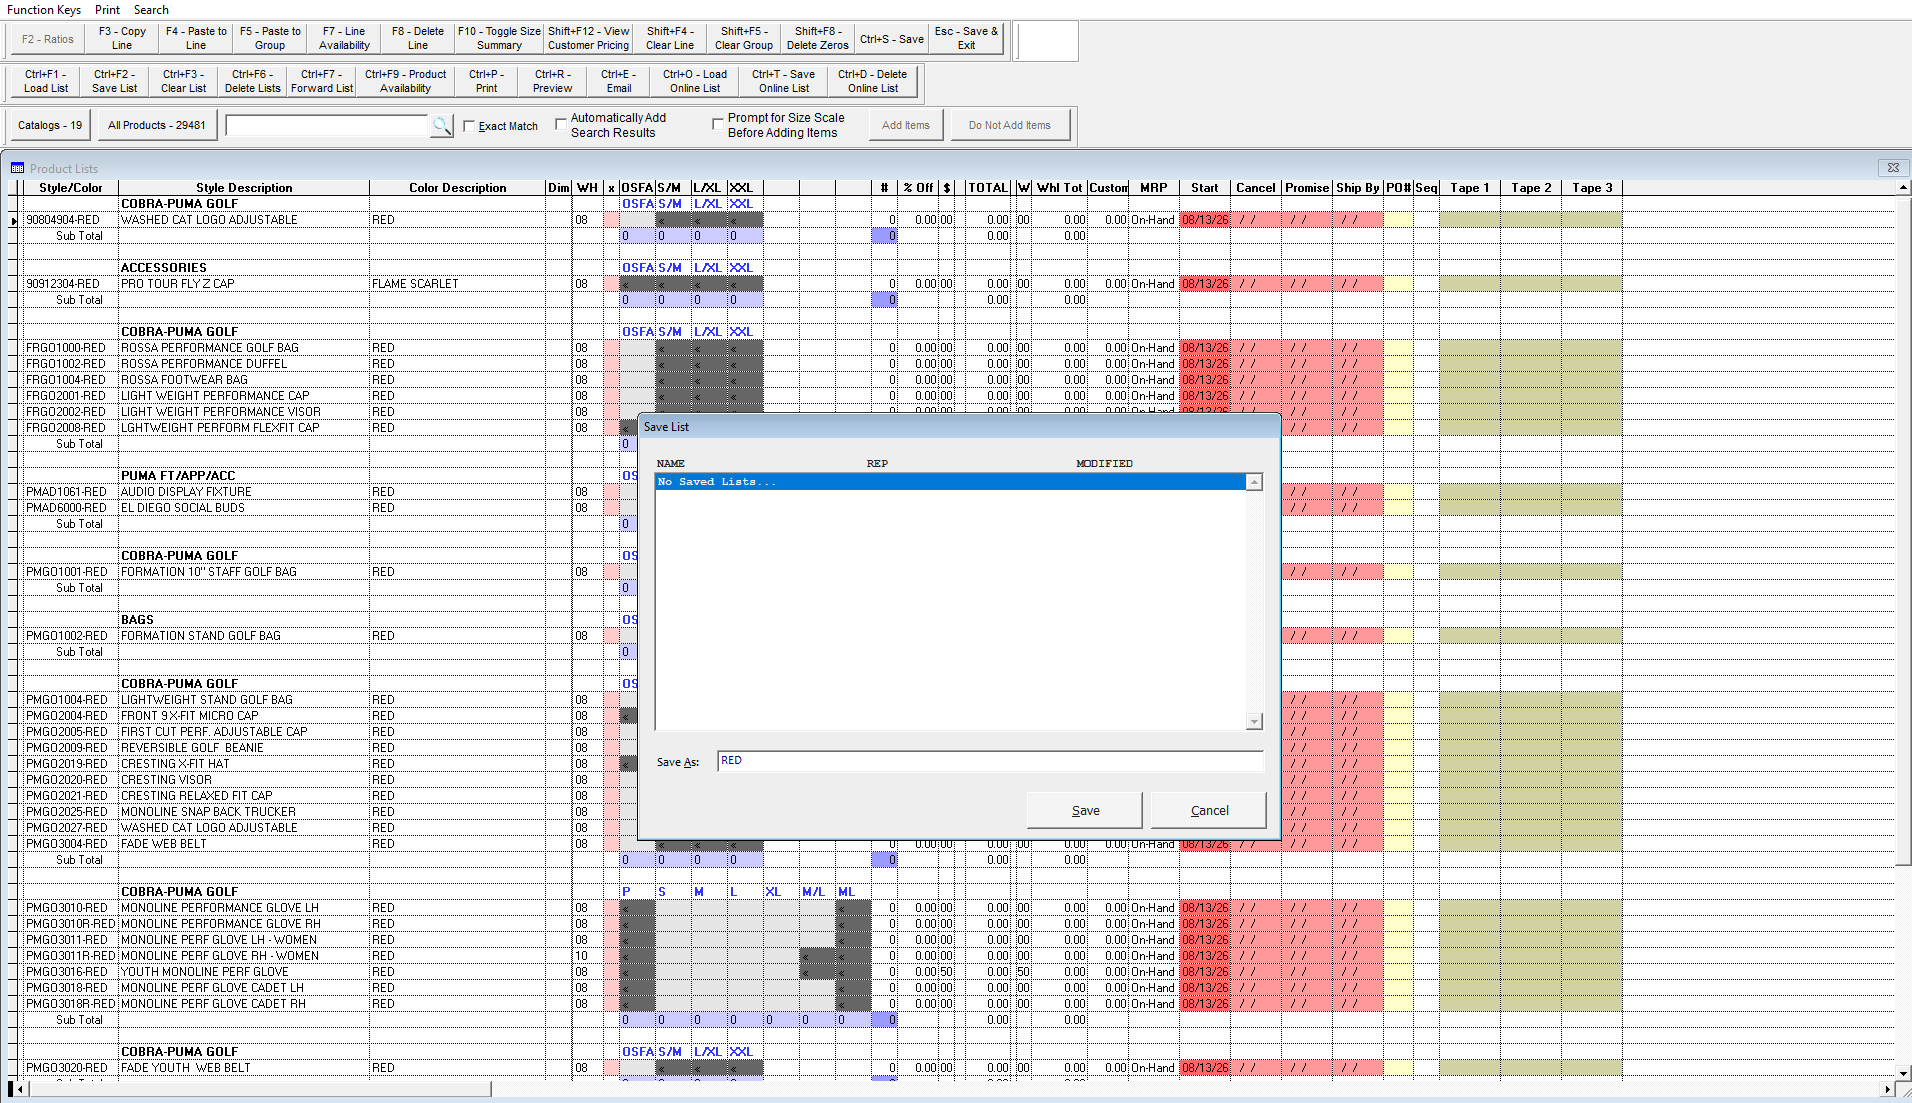Open Catalogs - 19 button
Viewport: 1912px width, 1103px height.
tap(50, 125)
